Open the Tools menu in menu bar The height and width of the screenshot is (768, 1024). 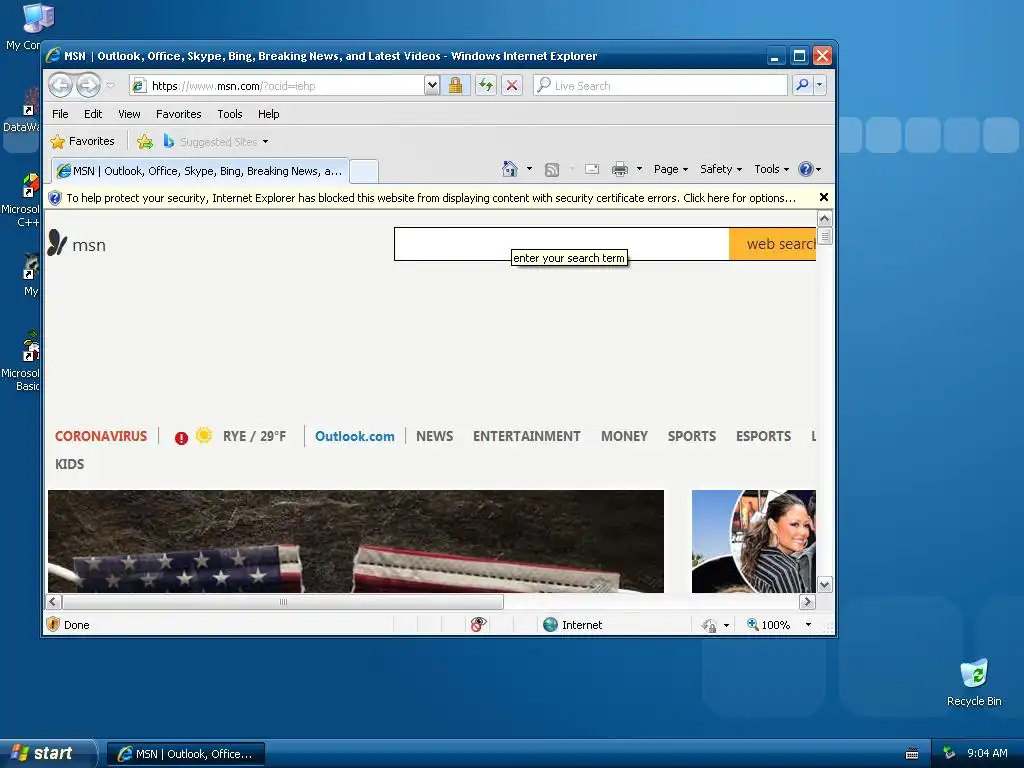pyautogui.click(x=230, y=114)
